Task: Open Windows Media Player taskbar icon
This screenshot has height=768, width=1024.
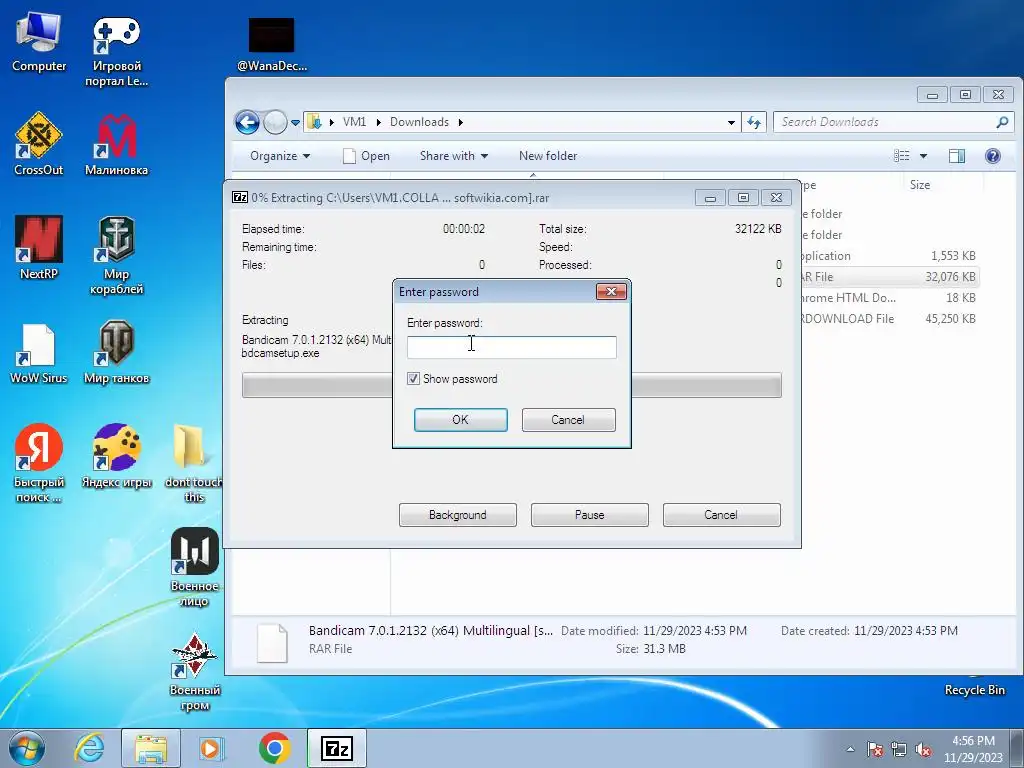Action: tap(212, 748)
